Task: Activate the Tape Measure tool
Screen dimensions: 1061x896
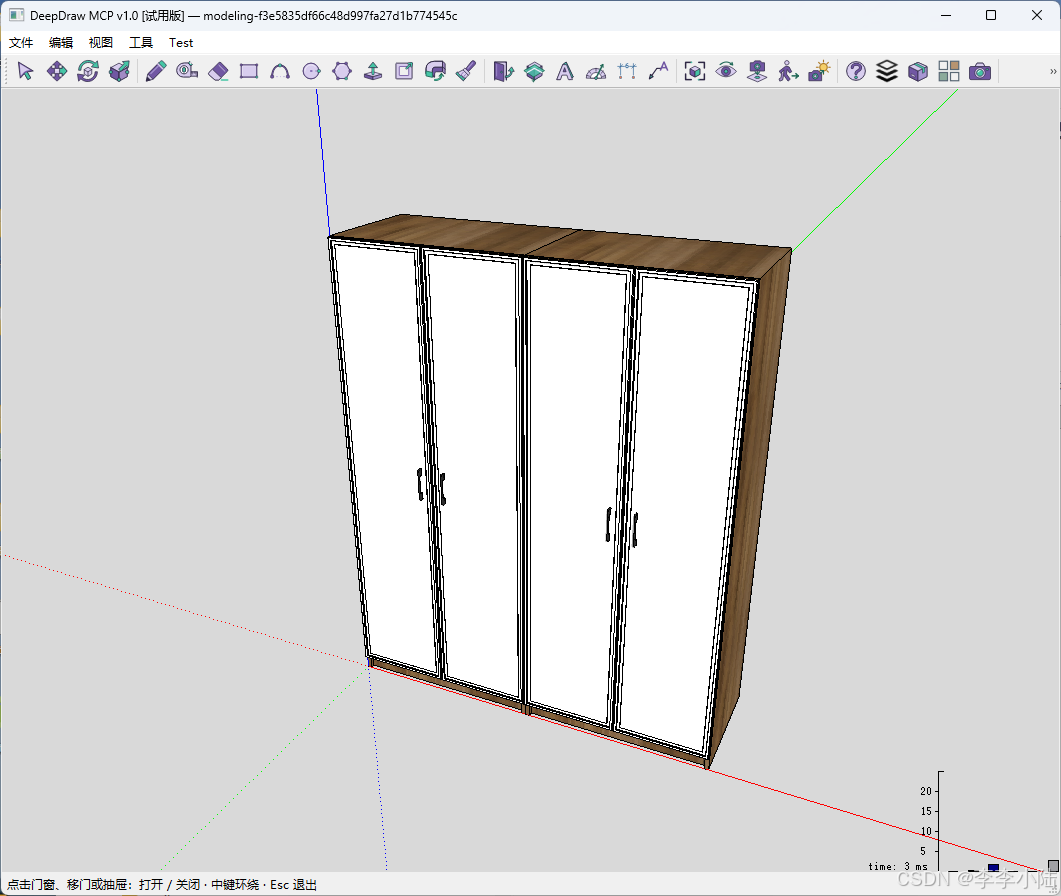Action: coord(187,71)
